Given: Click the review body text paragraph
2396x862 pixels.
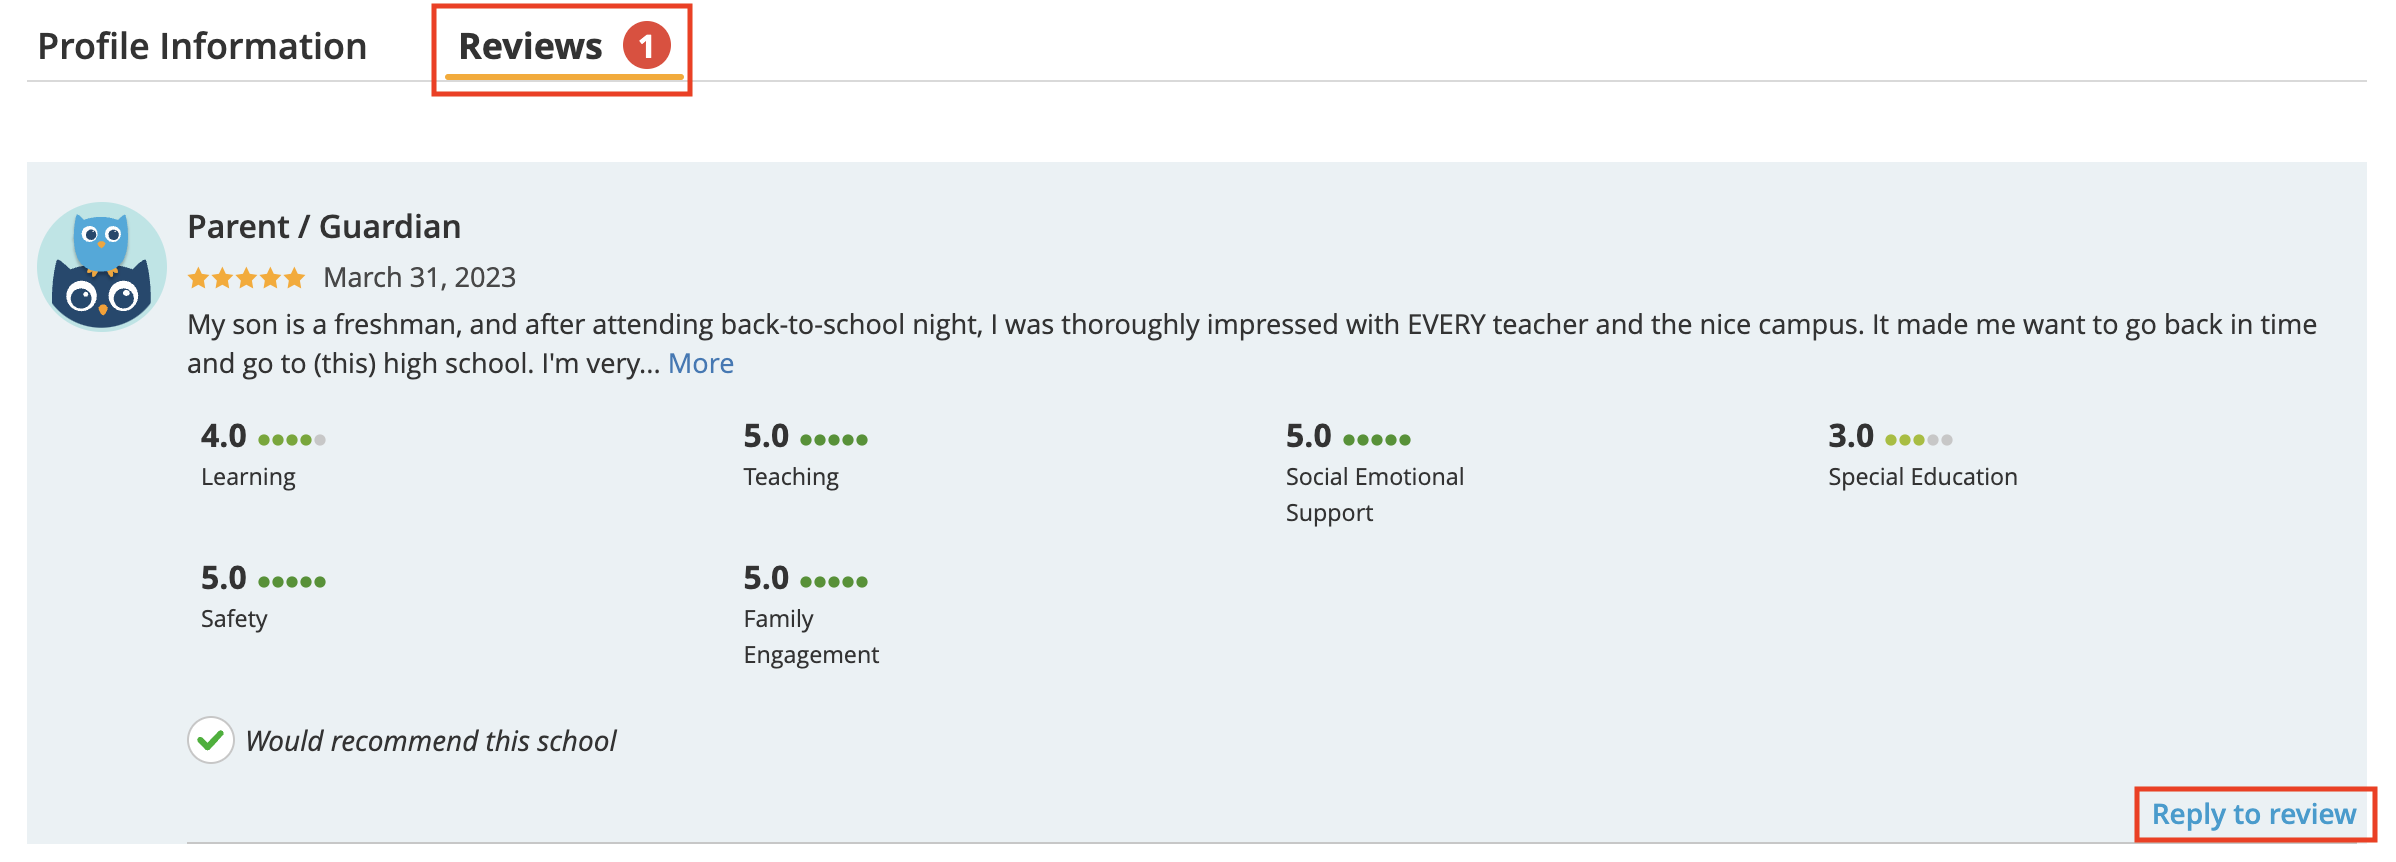Looking at the screenshot, I should point(1252,344).
